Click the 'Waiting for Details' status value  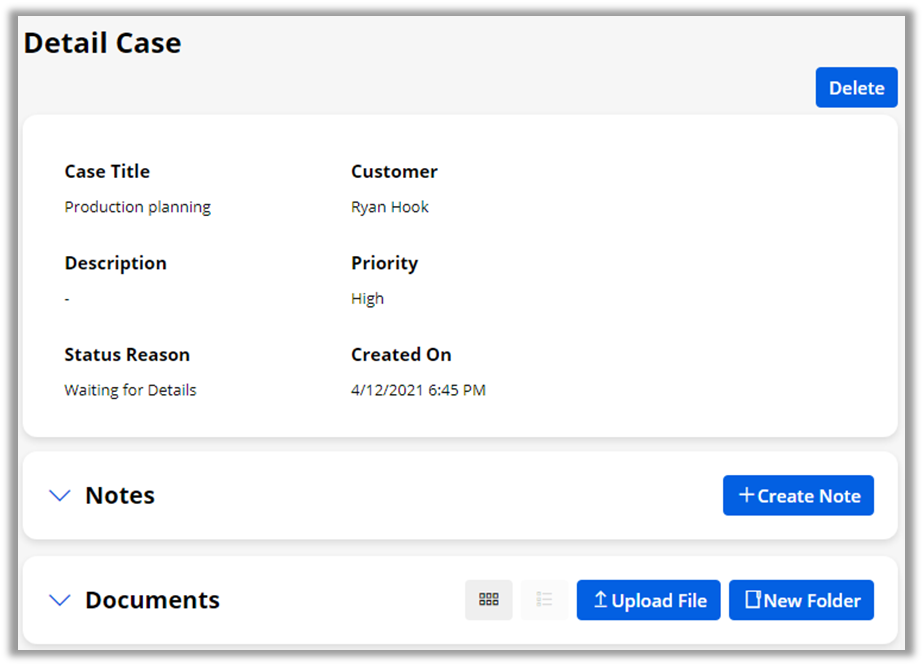click(x=130, y=390)
